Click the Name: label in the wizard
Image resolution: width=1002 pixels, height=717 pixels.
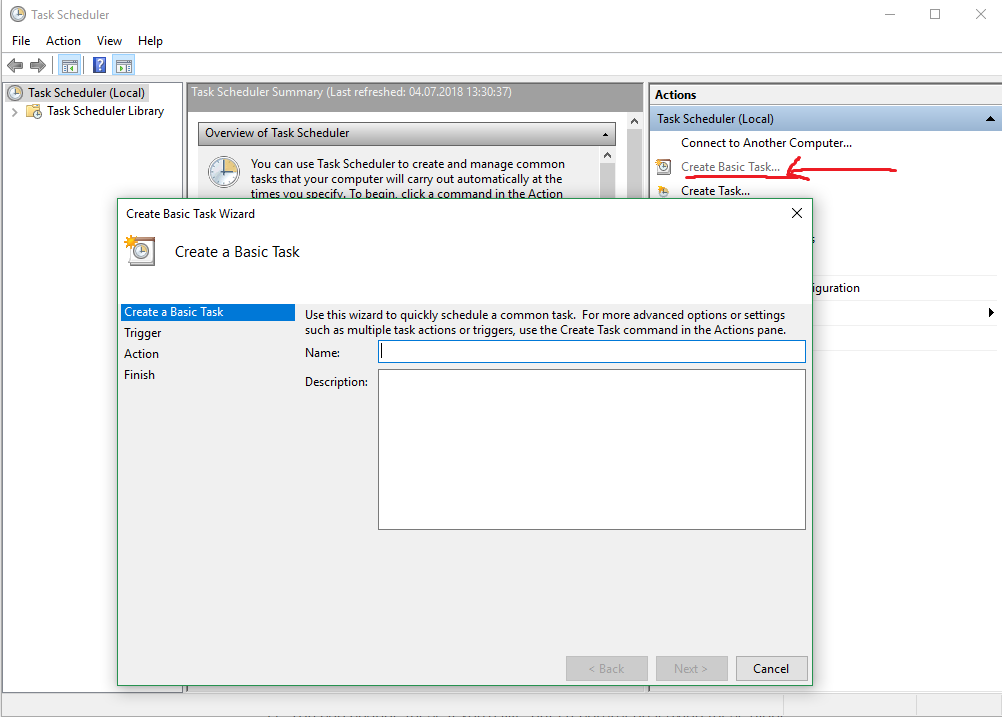[322, 353]
